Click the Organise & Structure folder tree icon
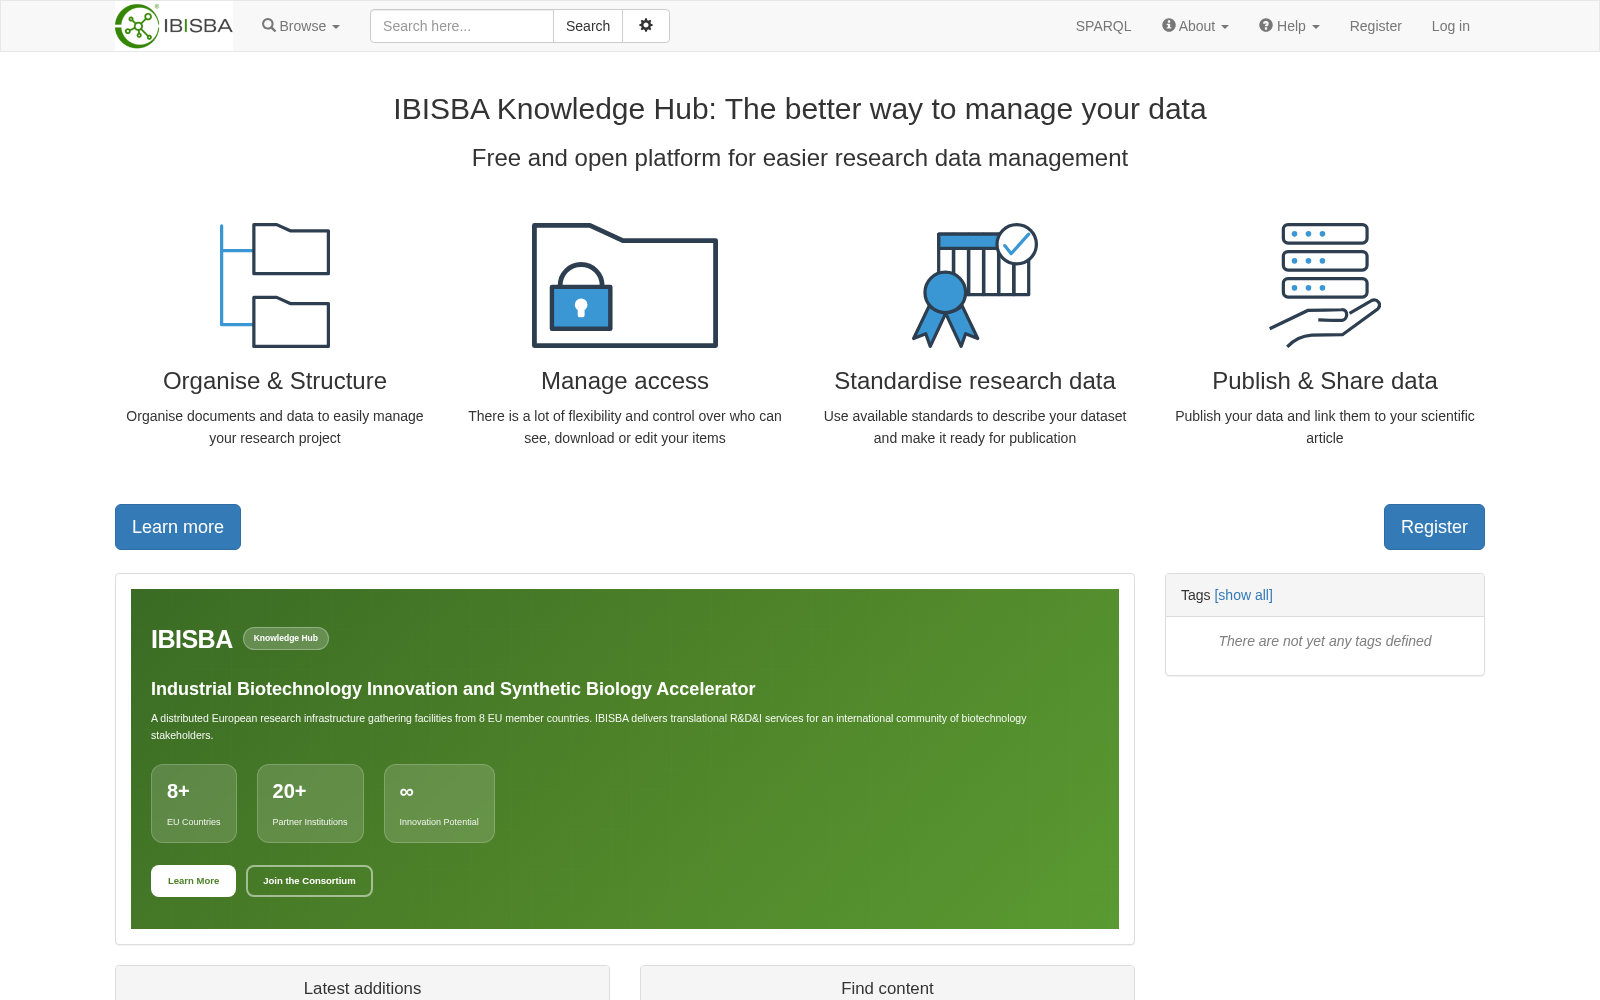Viewport: 1600px width, 1000px height. [275, 286]
